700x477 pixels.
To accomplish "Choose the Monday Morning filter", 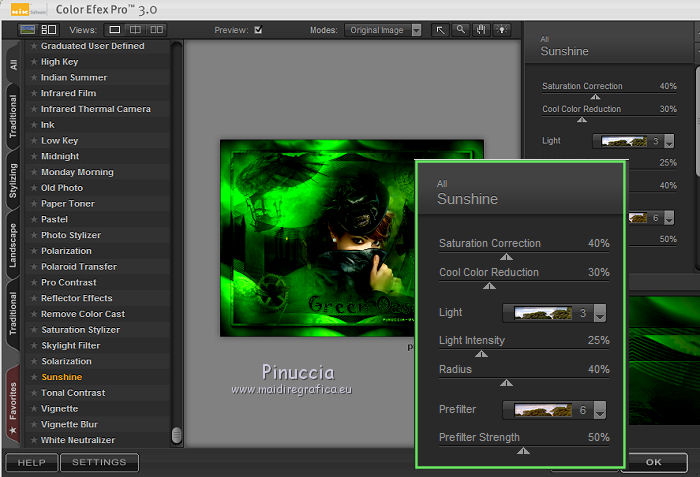I will [77, 172].
